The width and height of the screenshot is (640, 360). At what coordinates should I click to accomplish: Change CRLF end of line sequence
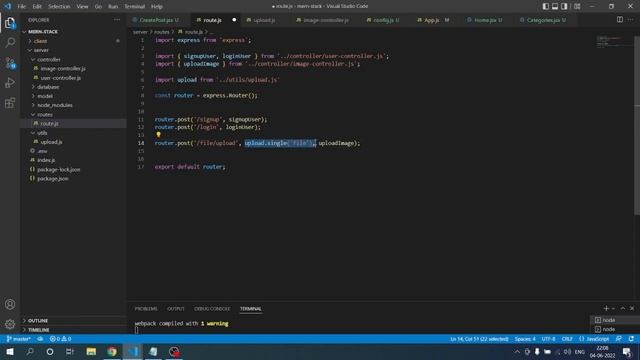(x=567, y=339)
